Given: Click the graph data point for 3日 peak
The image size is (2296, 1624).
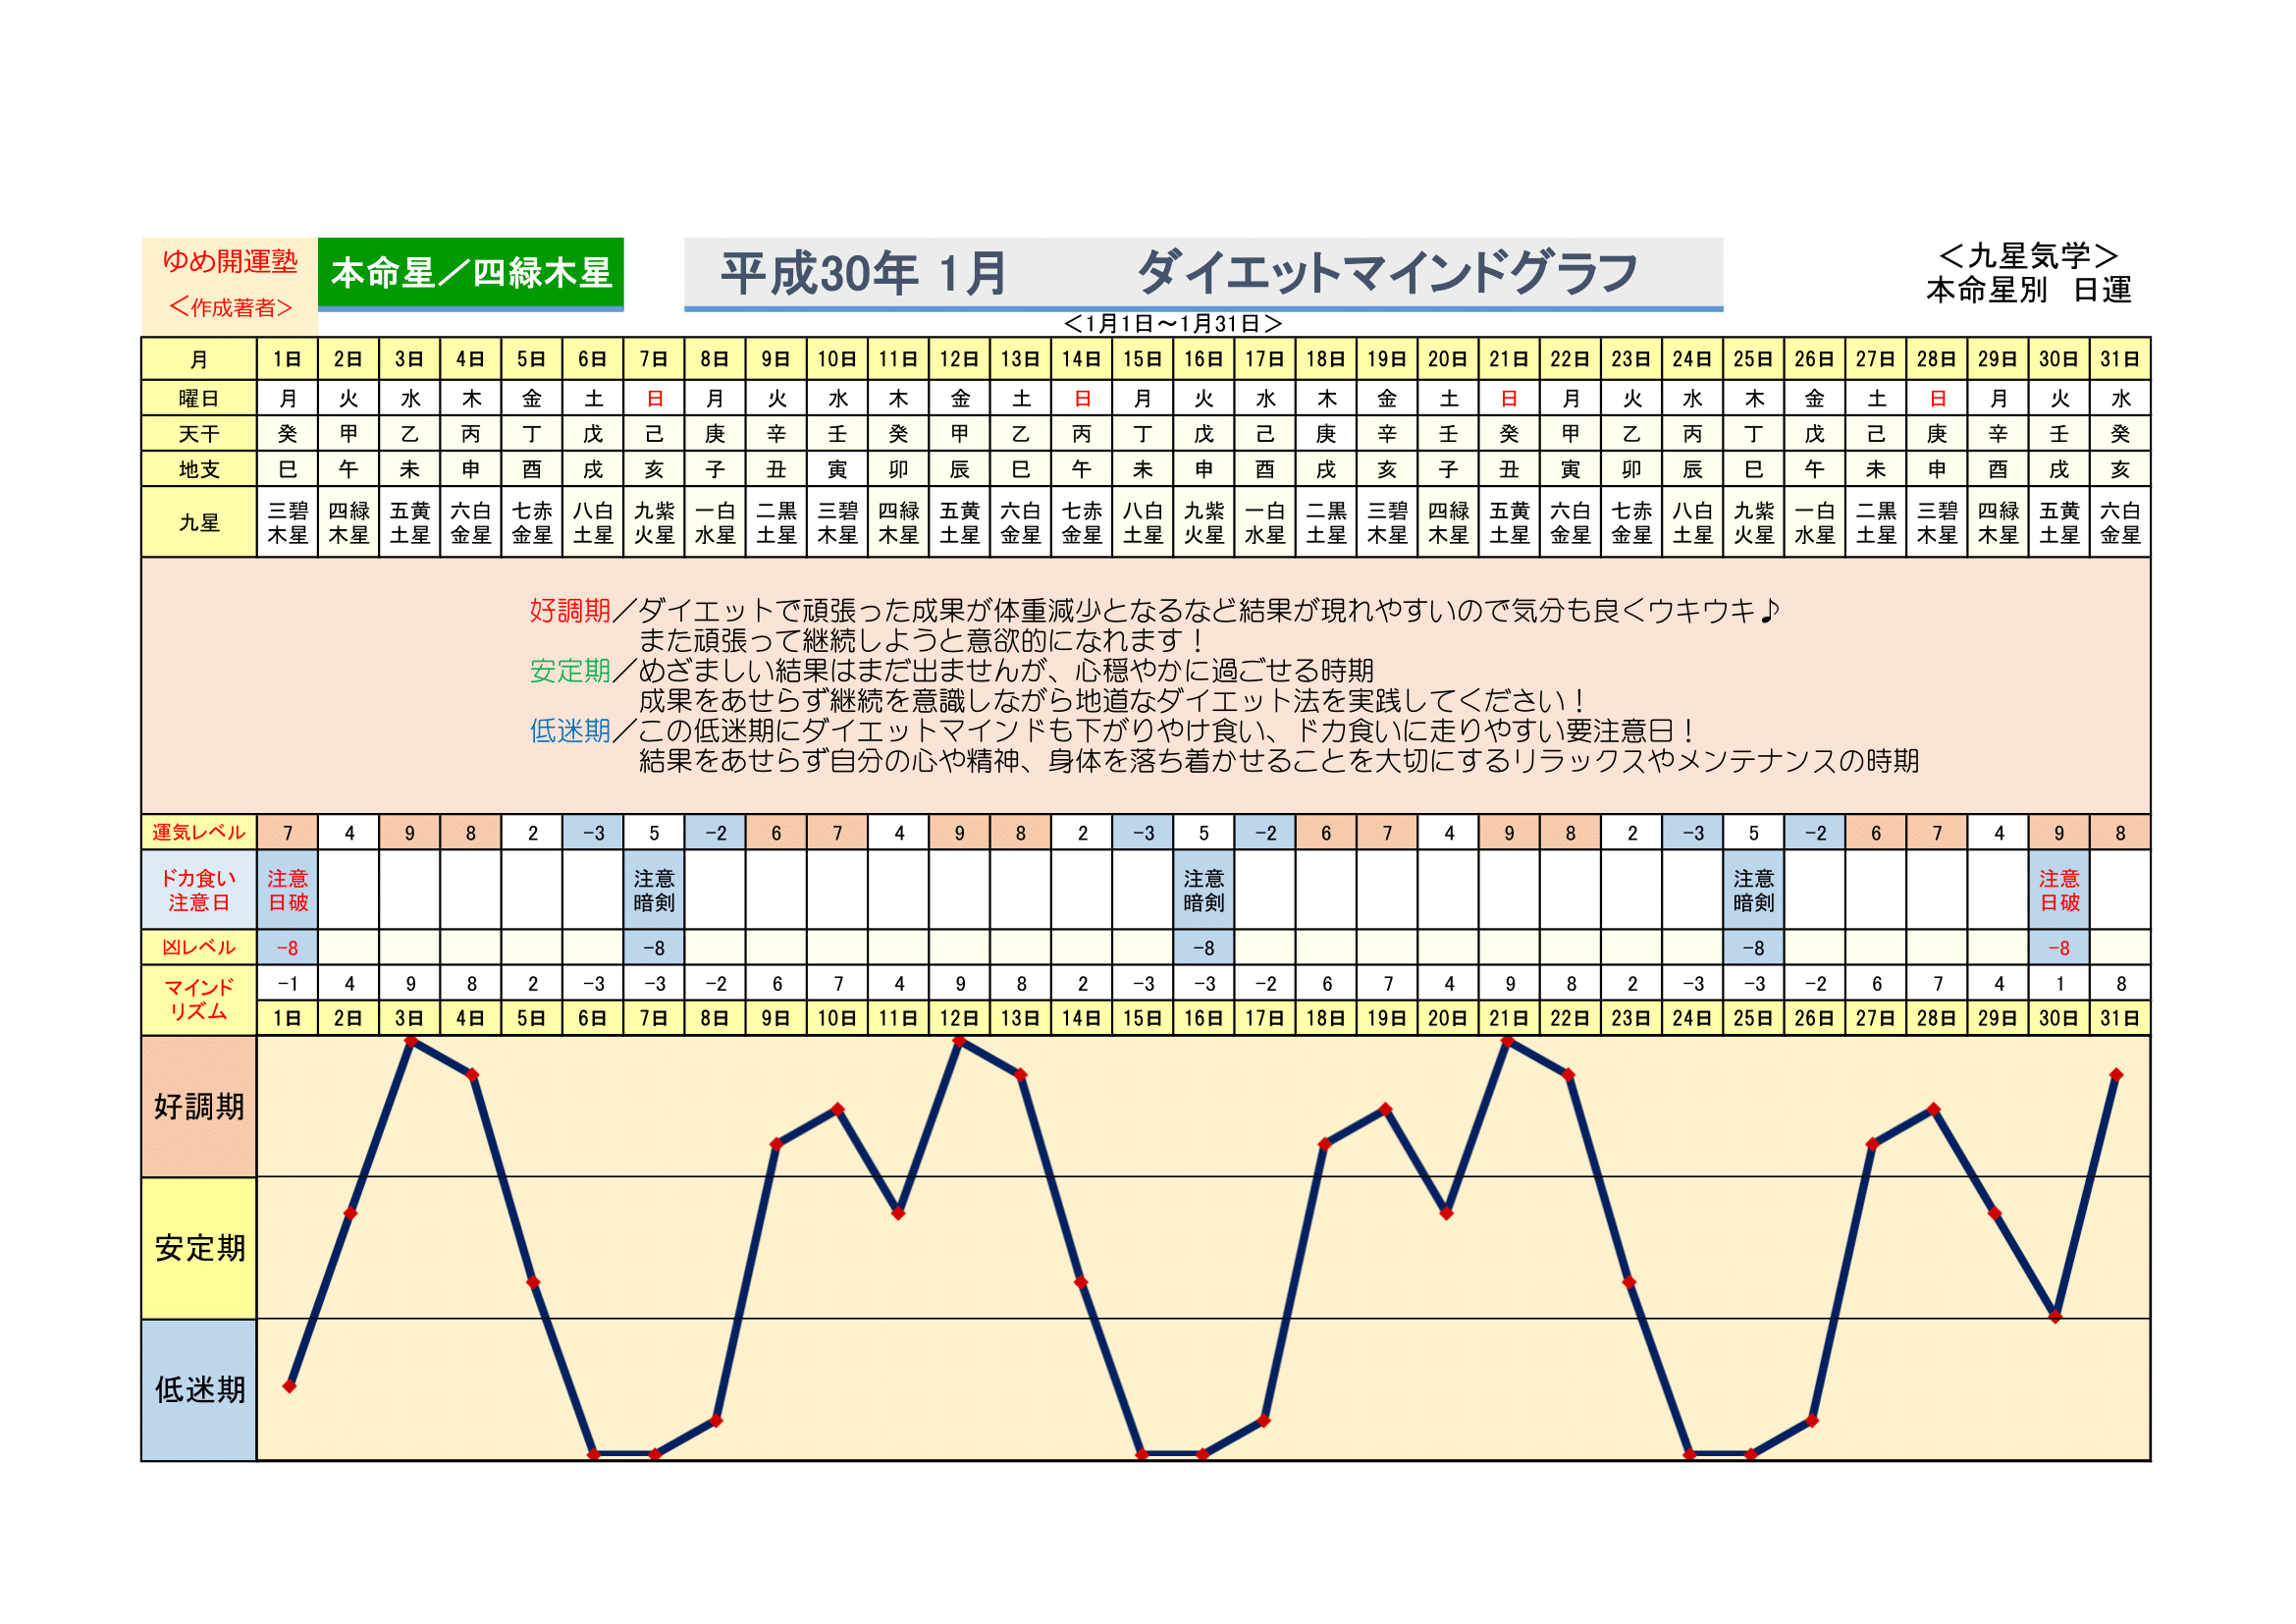Looking at the screenshot, I should point(410,1042).
